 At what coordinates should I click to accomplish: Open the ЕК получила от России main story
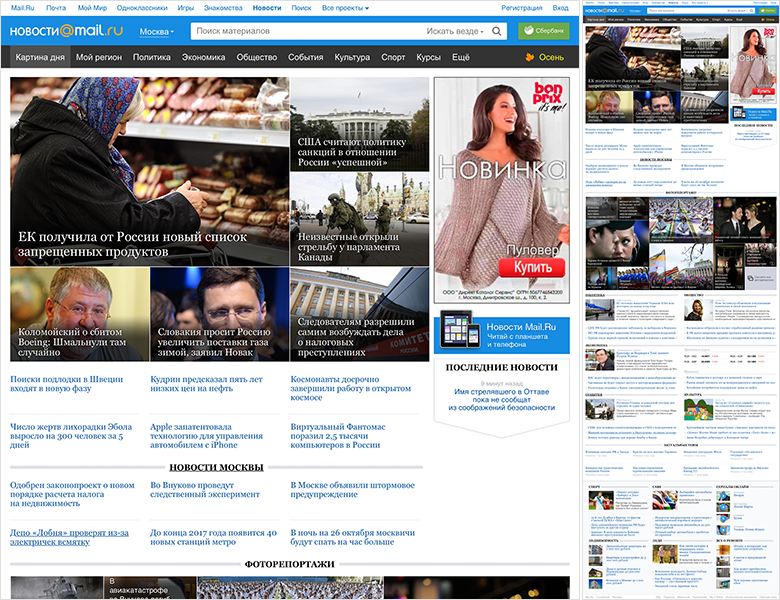click(x=149, y=171)
